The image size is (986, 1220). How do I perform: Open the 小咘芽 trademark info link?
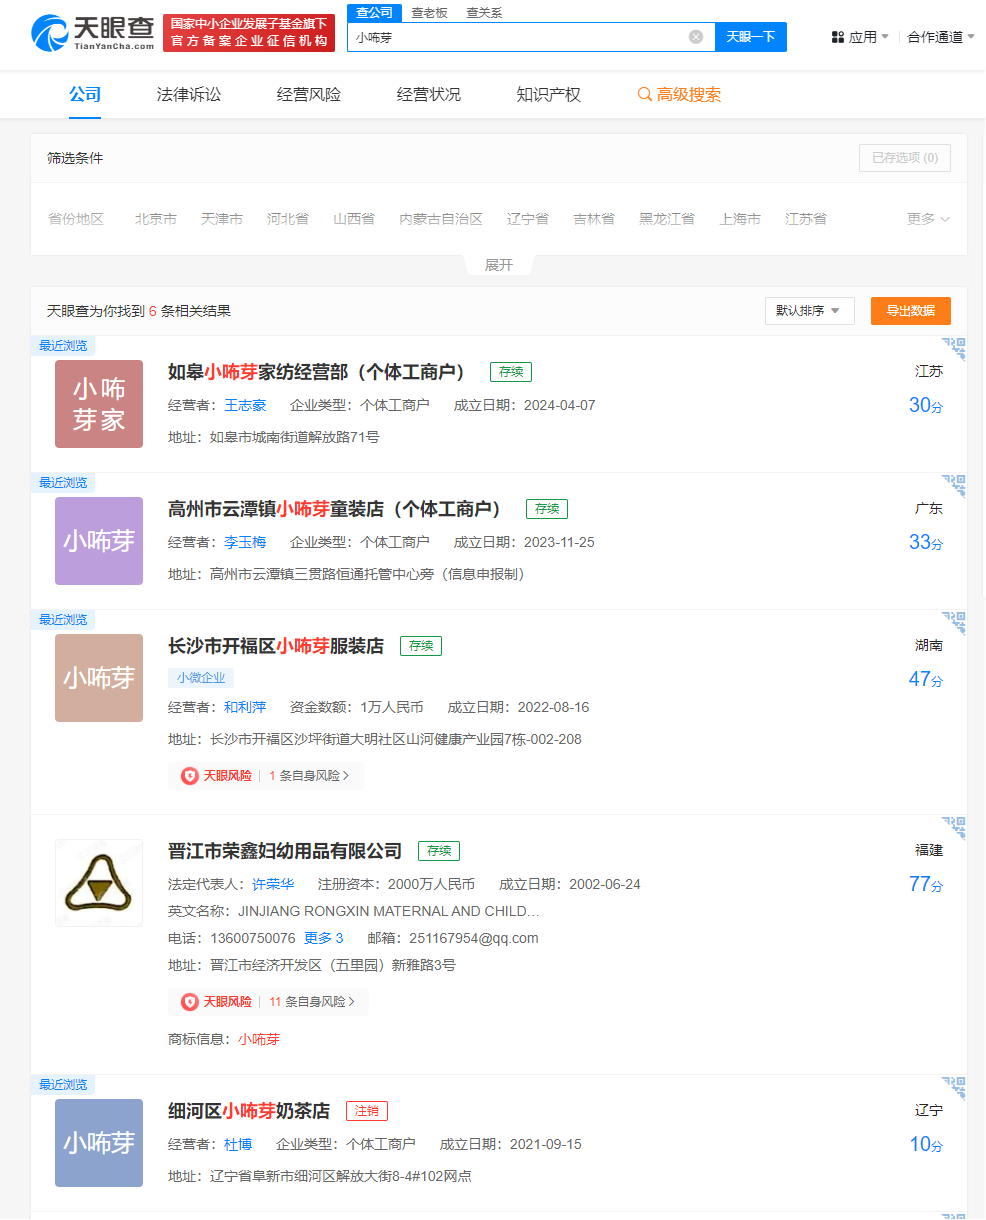click(259, 1039)
